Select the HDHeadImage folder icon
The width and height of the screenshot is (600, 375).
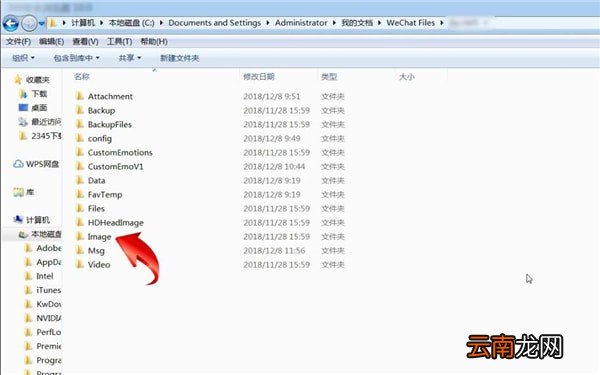(80, 222)
